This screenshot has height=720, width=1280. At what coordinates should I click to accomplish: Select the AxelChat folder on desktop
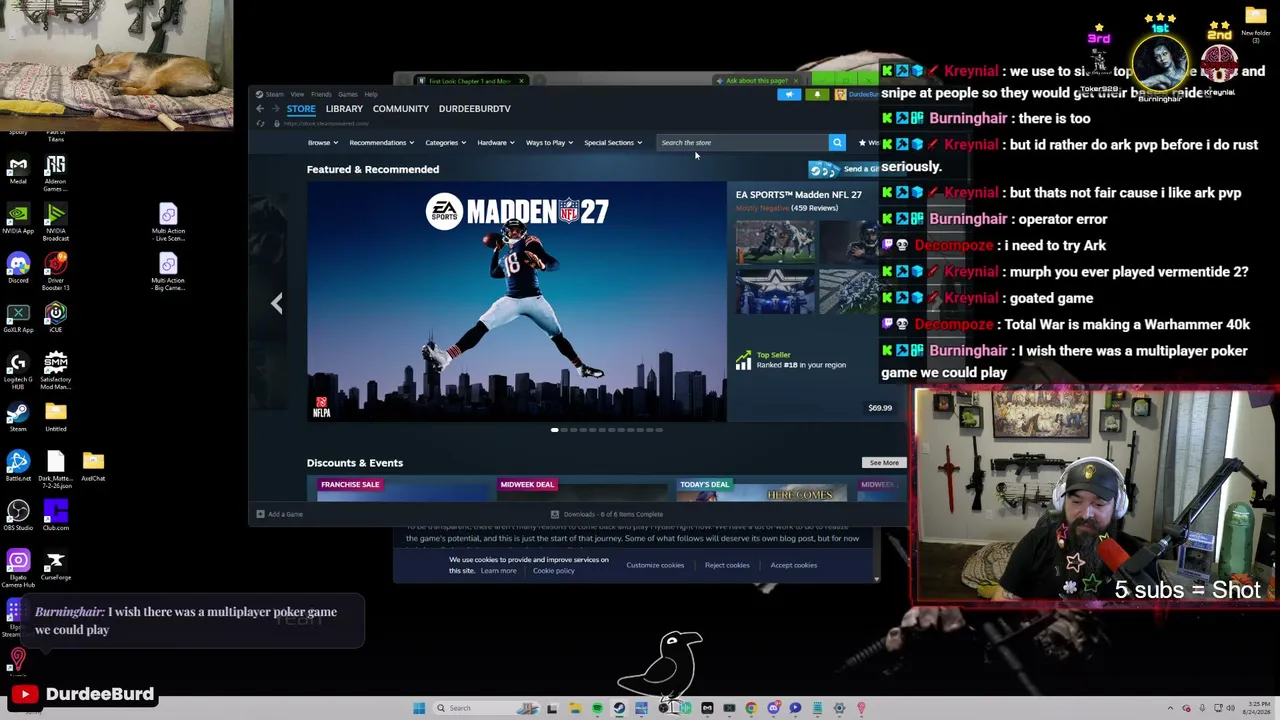tap(93, 464)
